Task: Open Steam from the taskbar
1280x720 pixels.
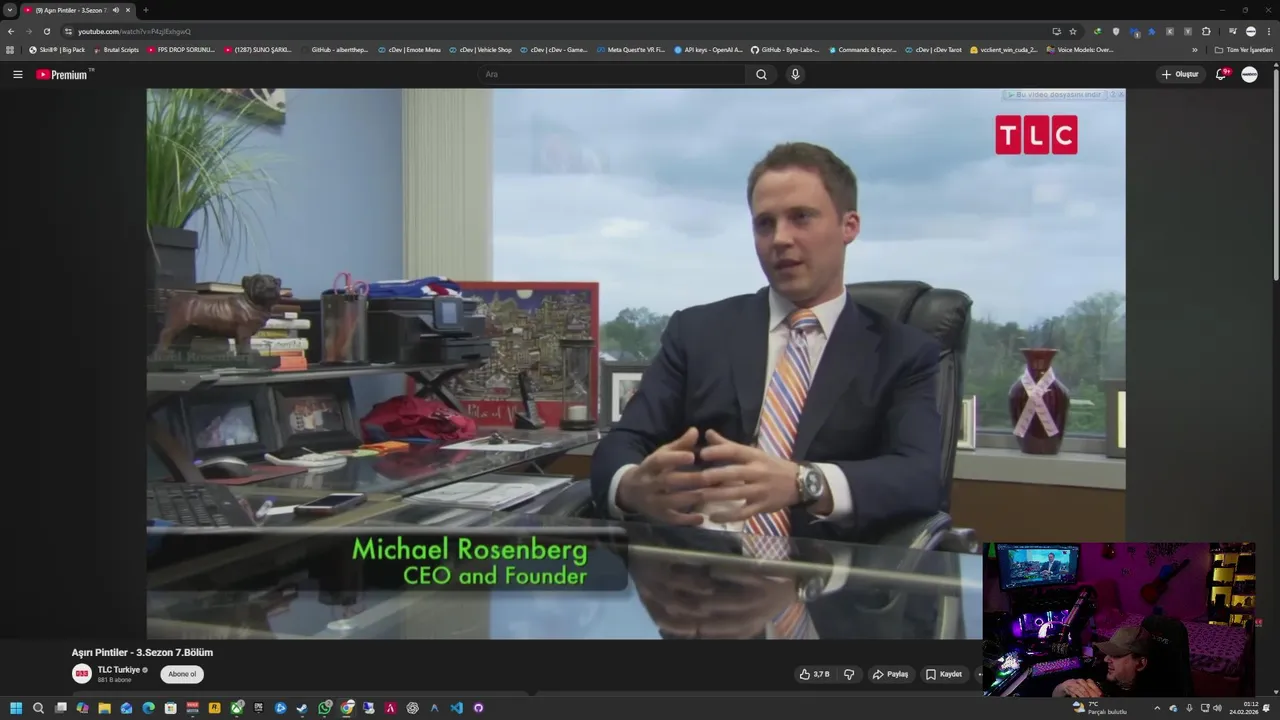Action: (x=303, y=708)
